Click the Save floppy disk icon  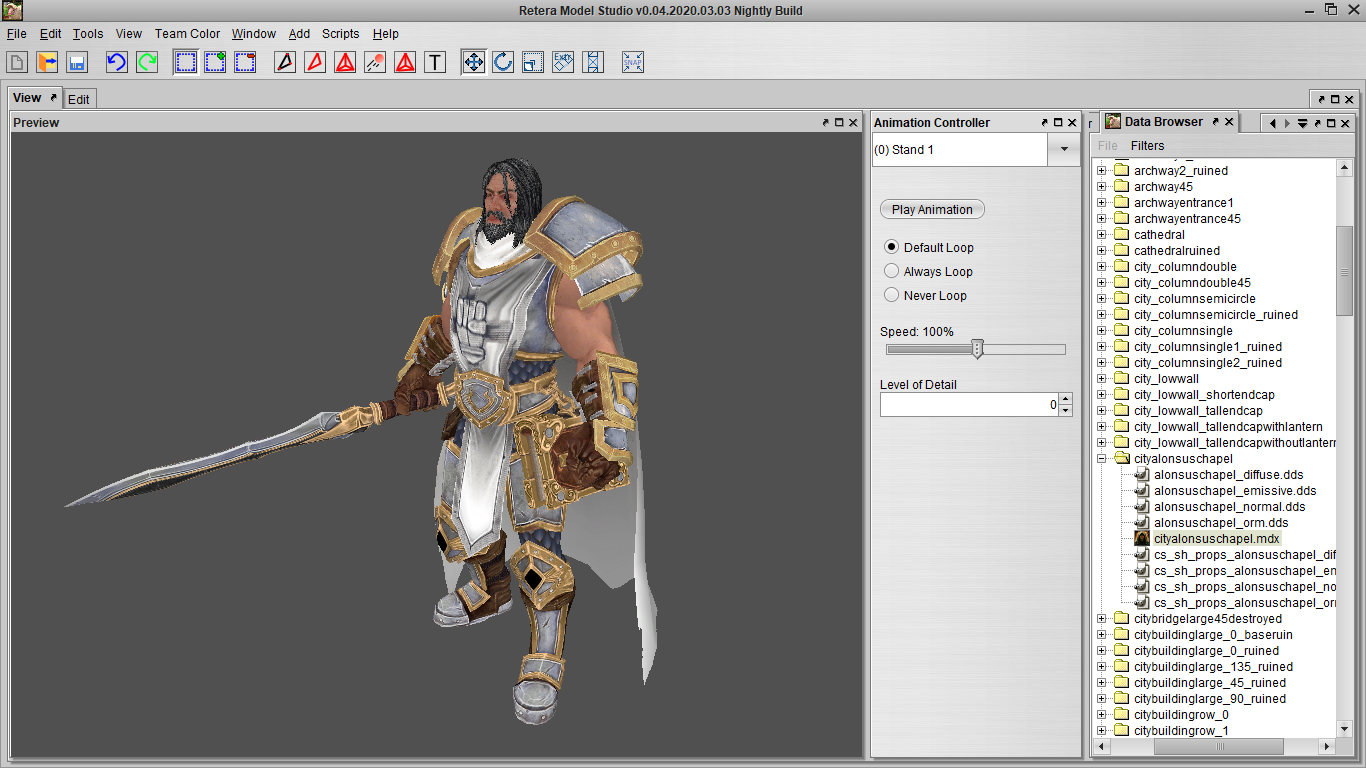point(77,62)
